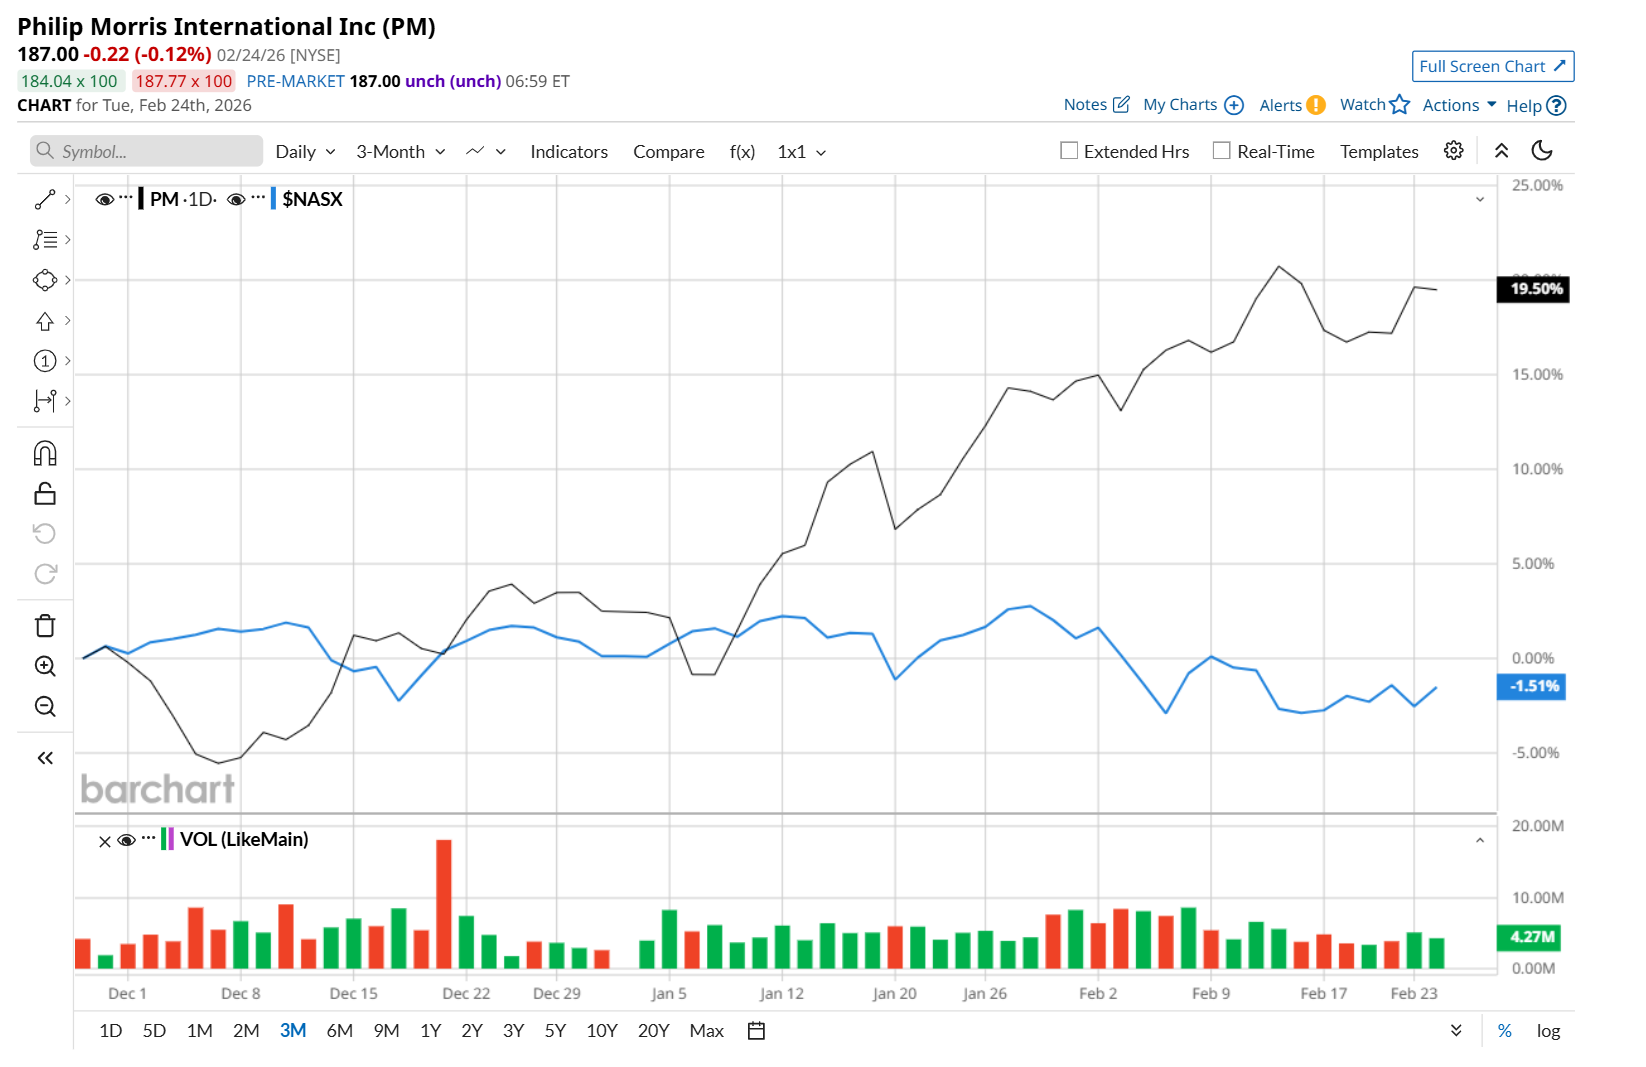Expand the bottom range bar options

pyautogui.click(x=1456, y=1031)
